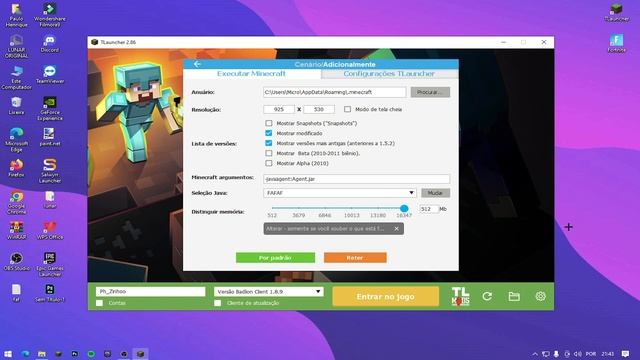This screenshot has height=360, width=640.
Task: Open Lixeira recycle bin icon
Action: [x=16, y=106]
